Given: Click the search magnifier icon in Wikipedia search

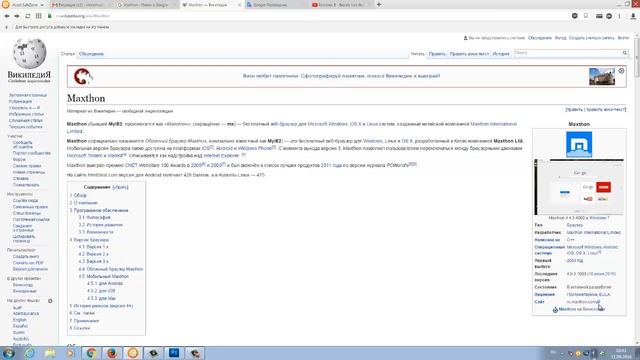Looking at the screenshot, I should [x=624, y=53].
